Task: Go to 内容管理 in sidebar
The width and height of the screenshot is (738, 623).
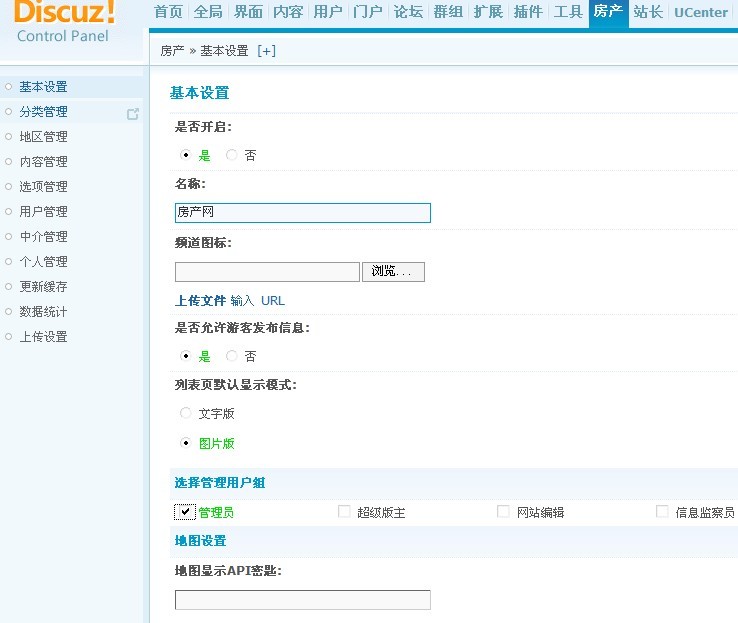Action: coord(43,161)
